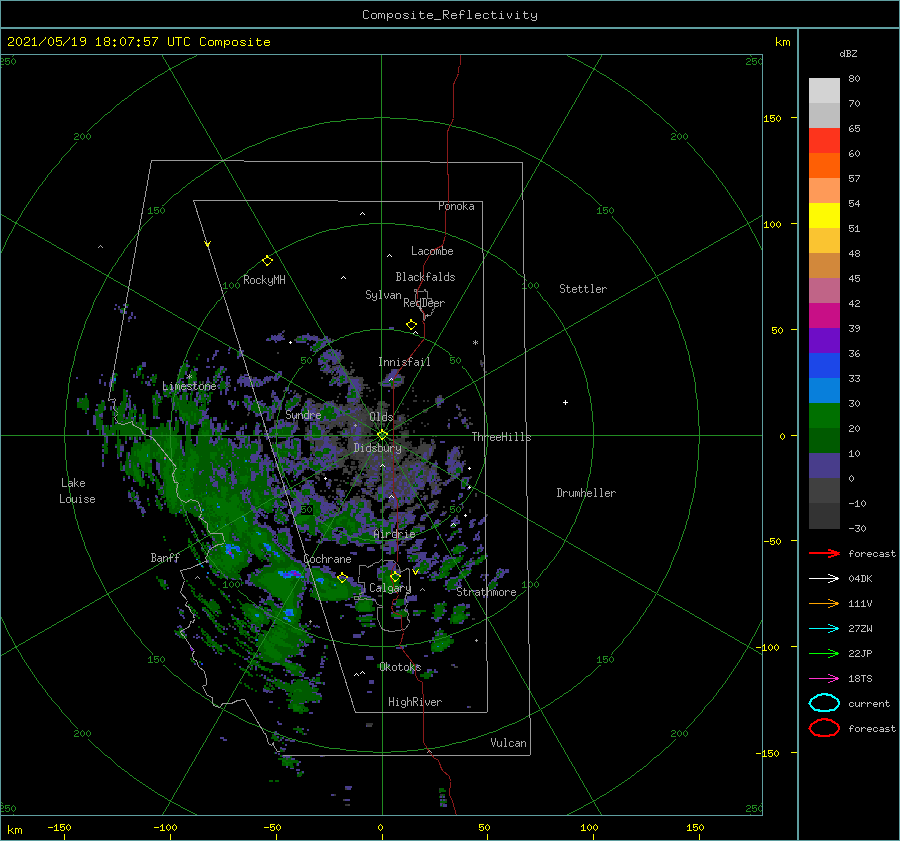Click the bright green swatch between 30 and 20

click(x=824, y=416)
